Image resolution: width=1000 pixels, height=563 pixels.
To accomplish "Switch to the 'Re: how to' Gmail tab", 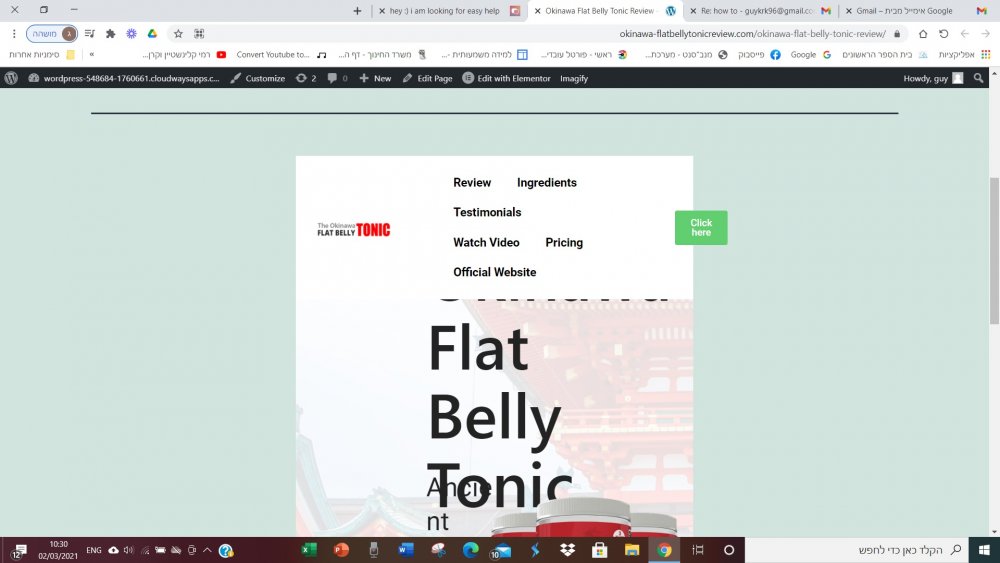I will pyautogui.click(x=760, y=11).
